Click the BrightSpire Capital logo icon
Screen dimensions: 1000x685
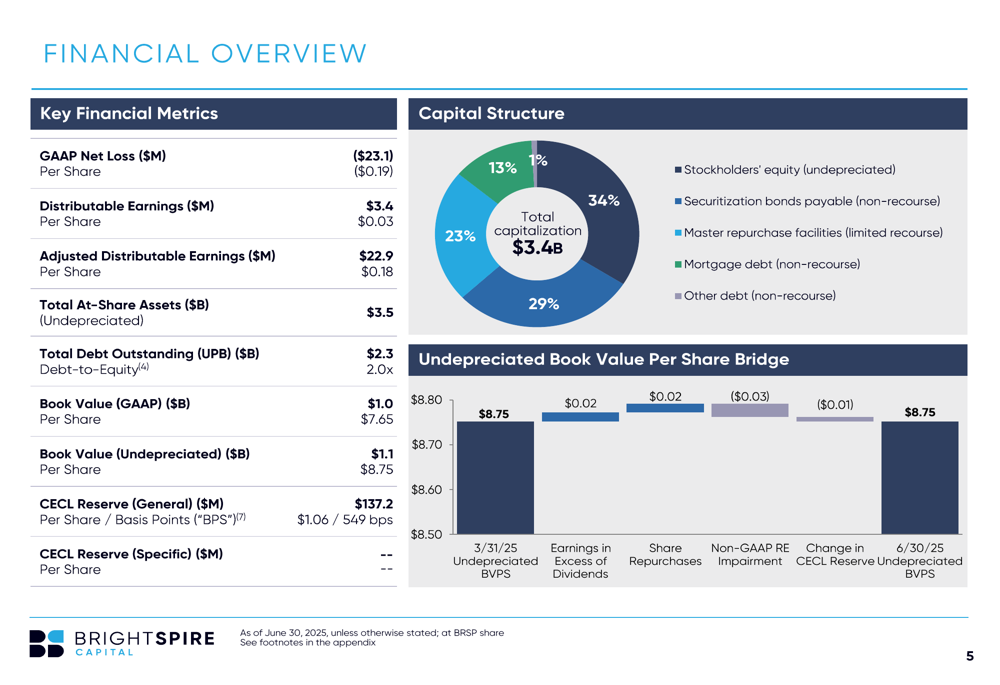[x=47, y=643]
